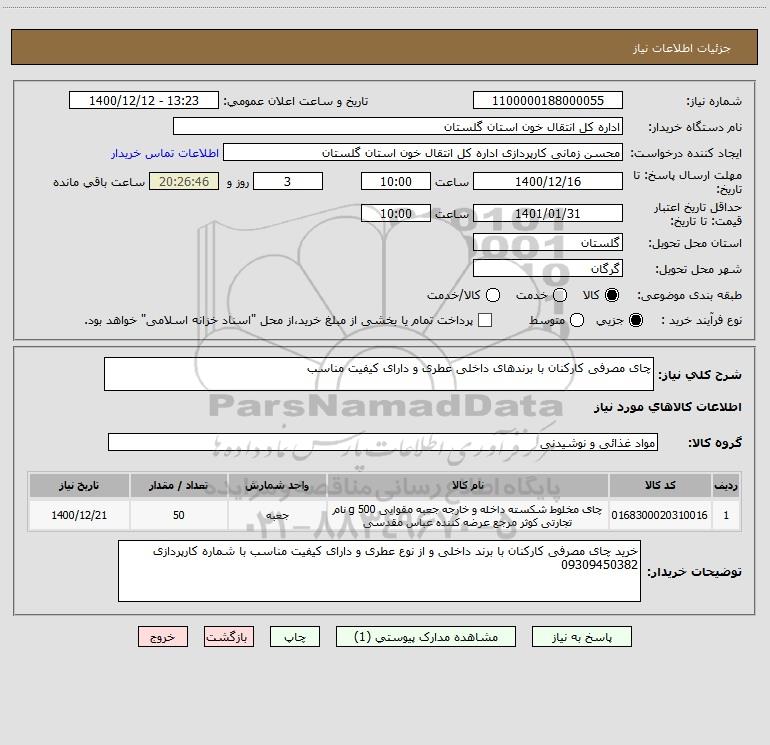
Task: Click the tea product name cell
Action: click(x=468, y=515)
